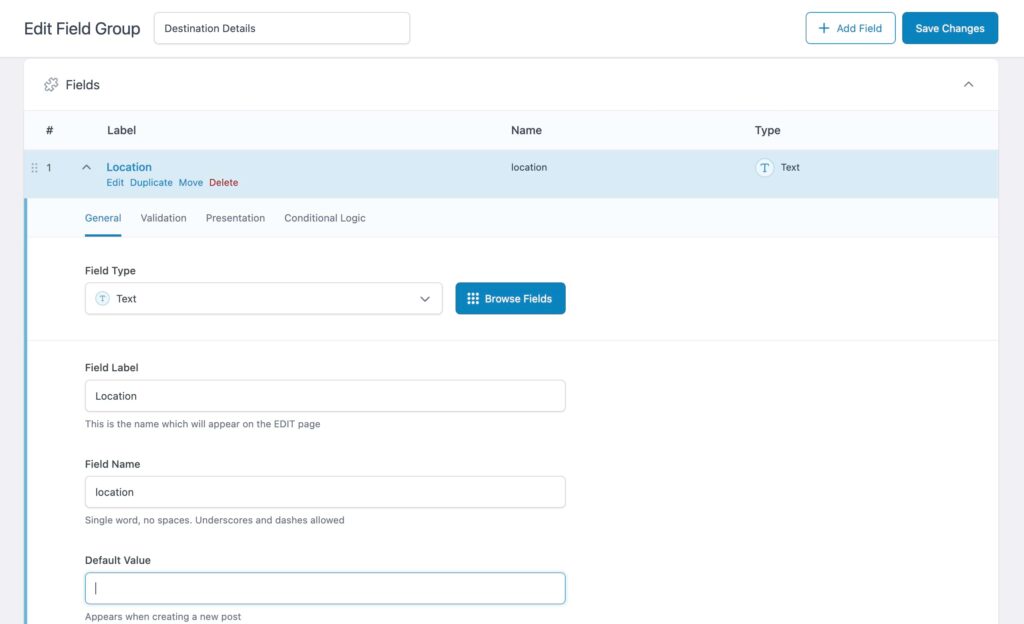
Task: Click into the Default Value input
Action: (x=325, y=588)
